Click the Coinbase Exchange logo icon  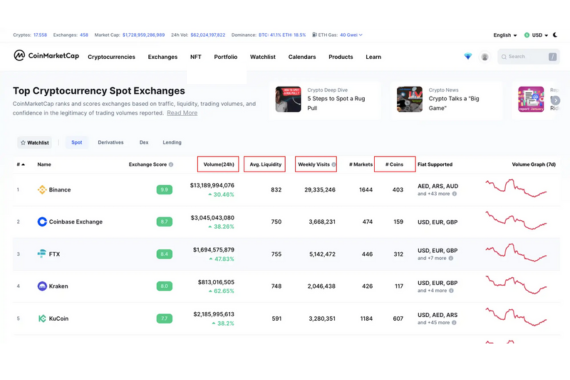click(42, 221)
